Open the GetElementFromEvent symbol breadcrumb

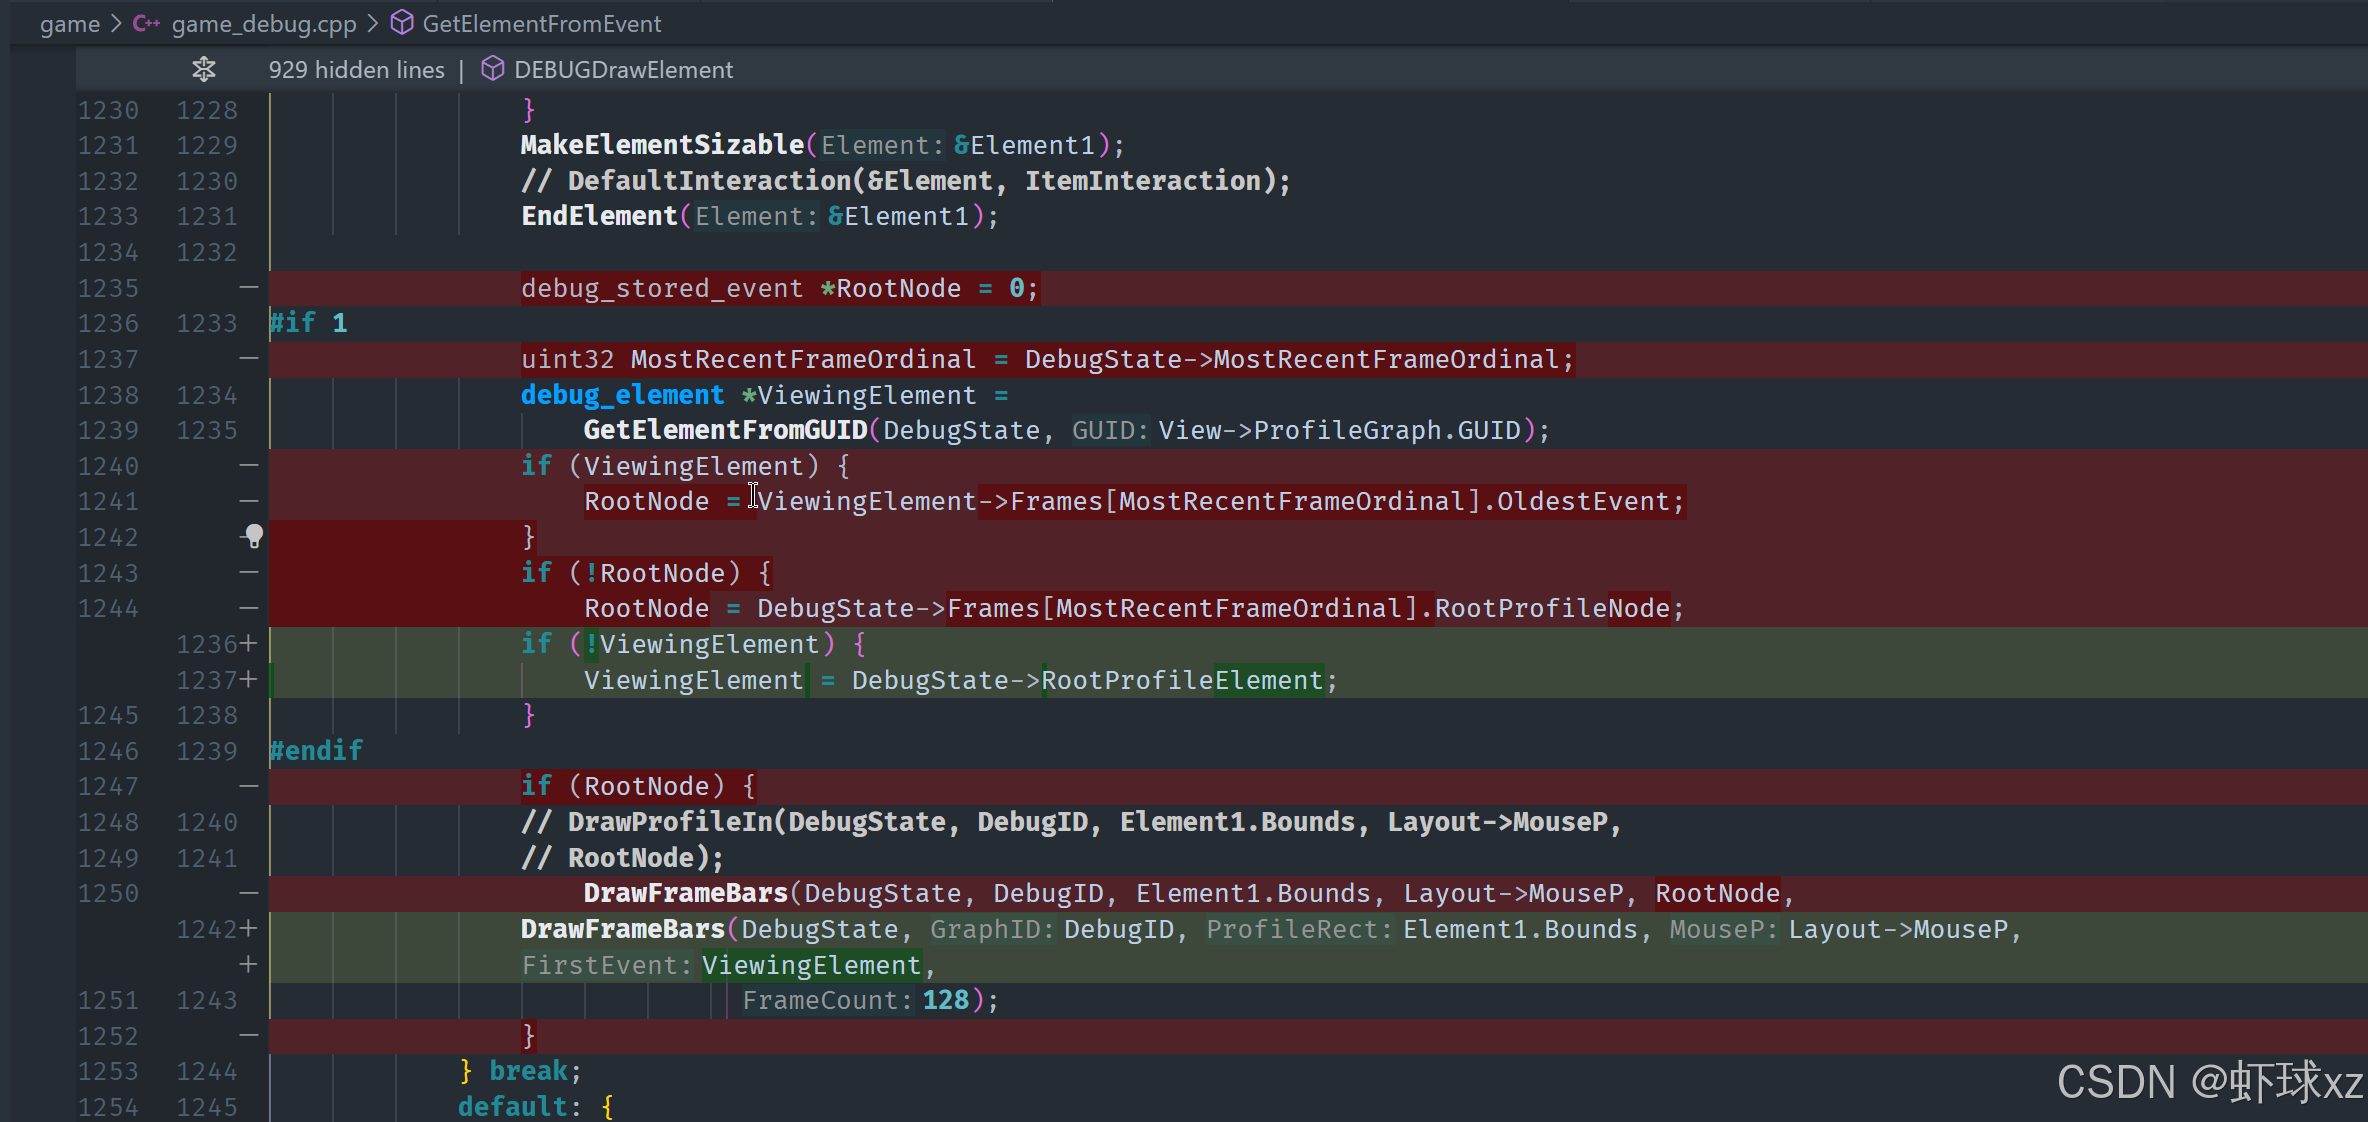coord(541,23)
